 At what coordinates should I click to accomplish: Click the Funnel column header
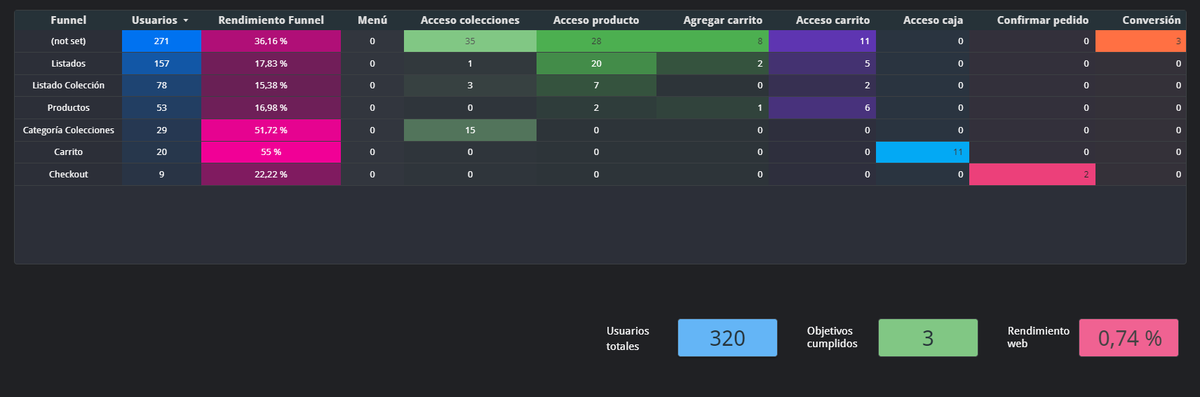tap(68, 20)
